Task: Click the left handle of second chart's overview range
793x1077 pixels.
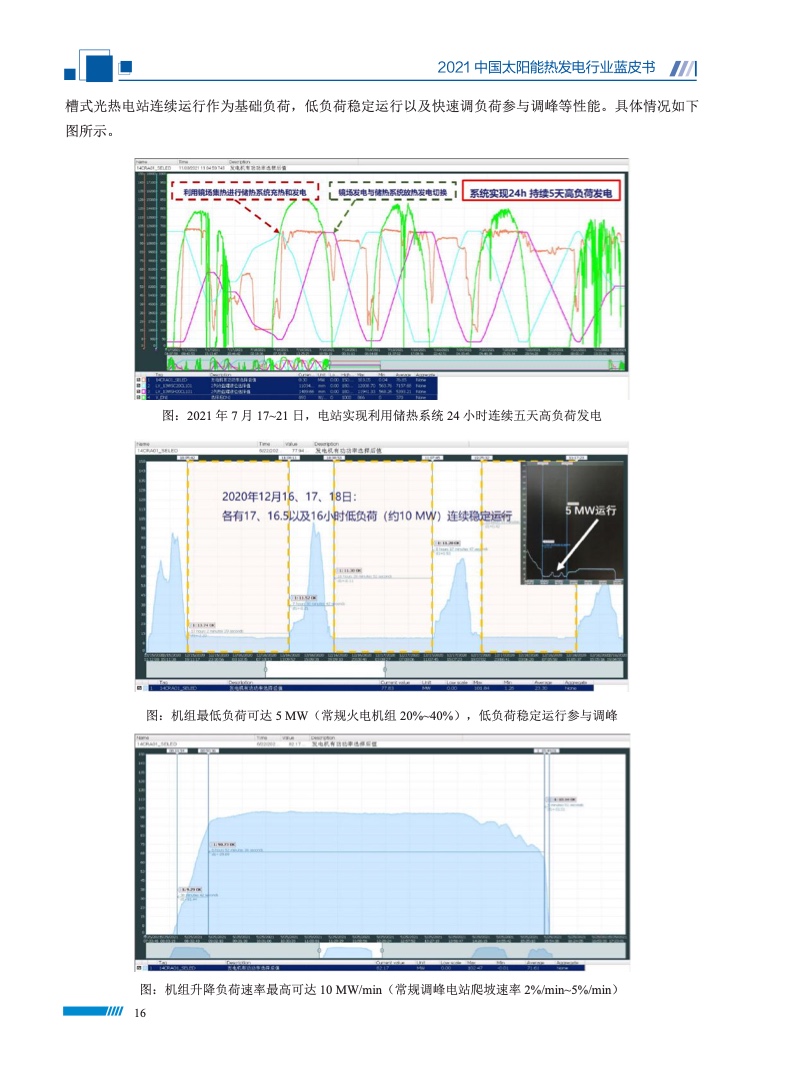Action: tap(263, 666)
